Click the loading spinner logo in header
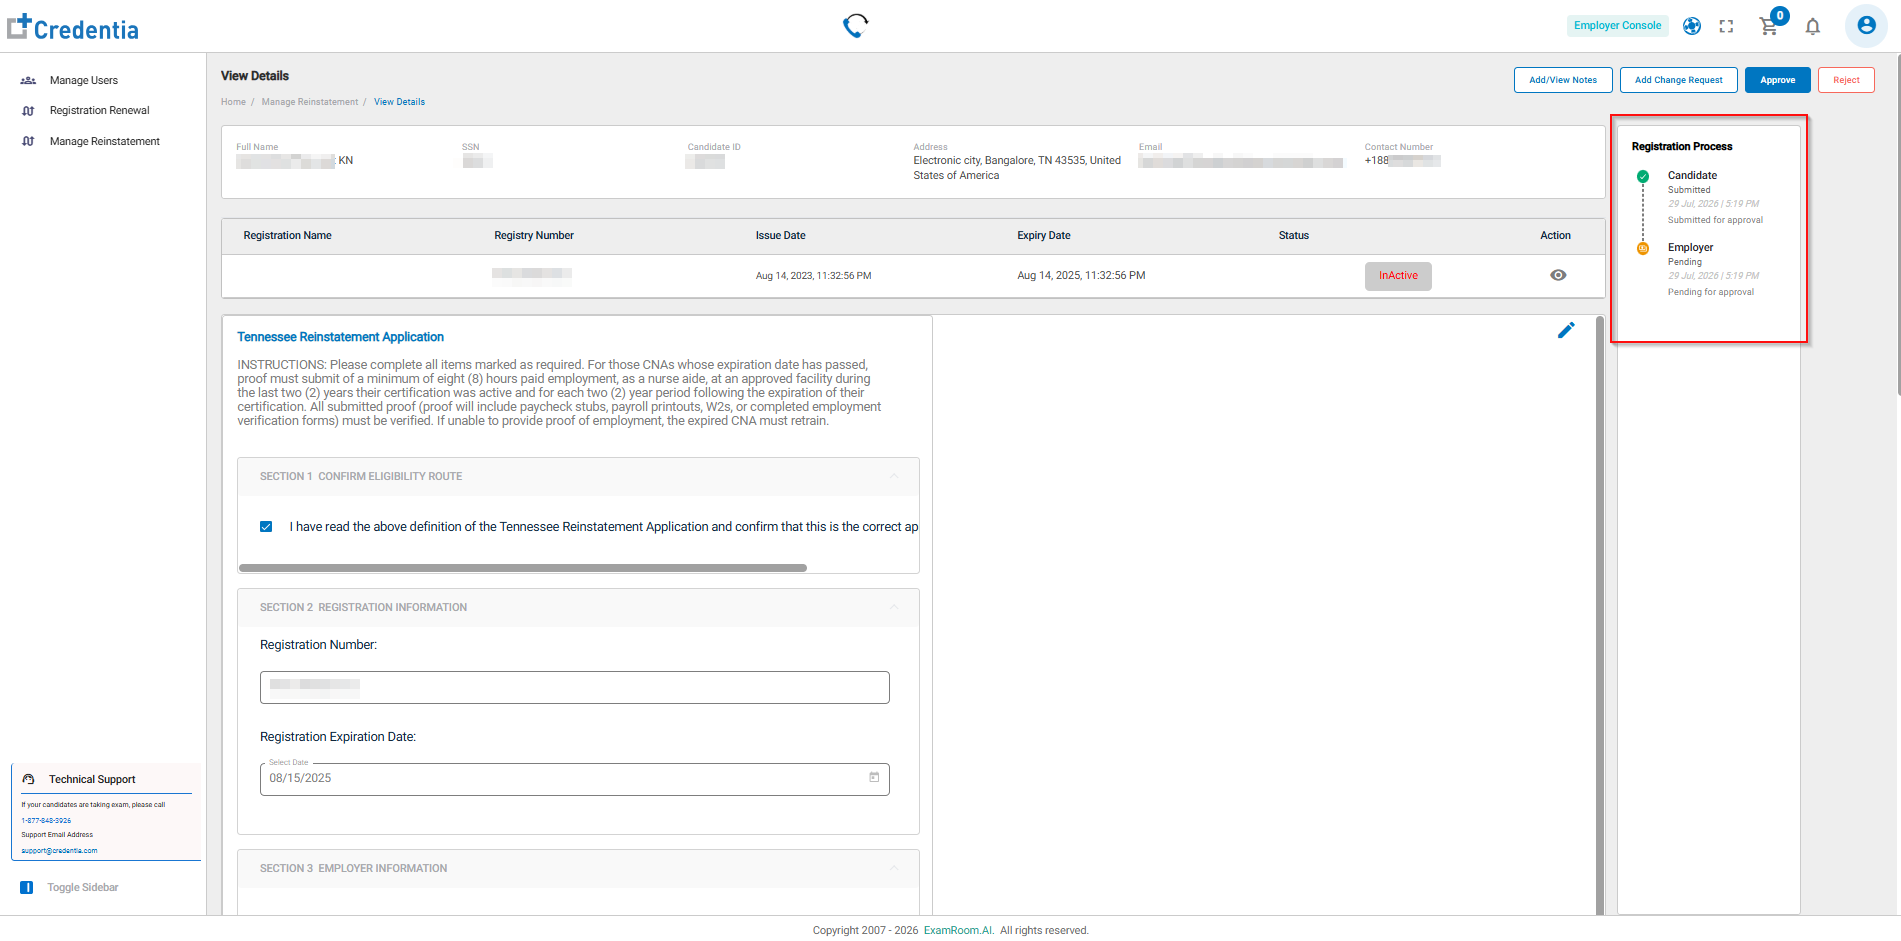This screenshot has width=1901, height=941. click(855, 25)
